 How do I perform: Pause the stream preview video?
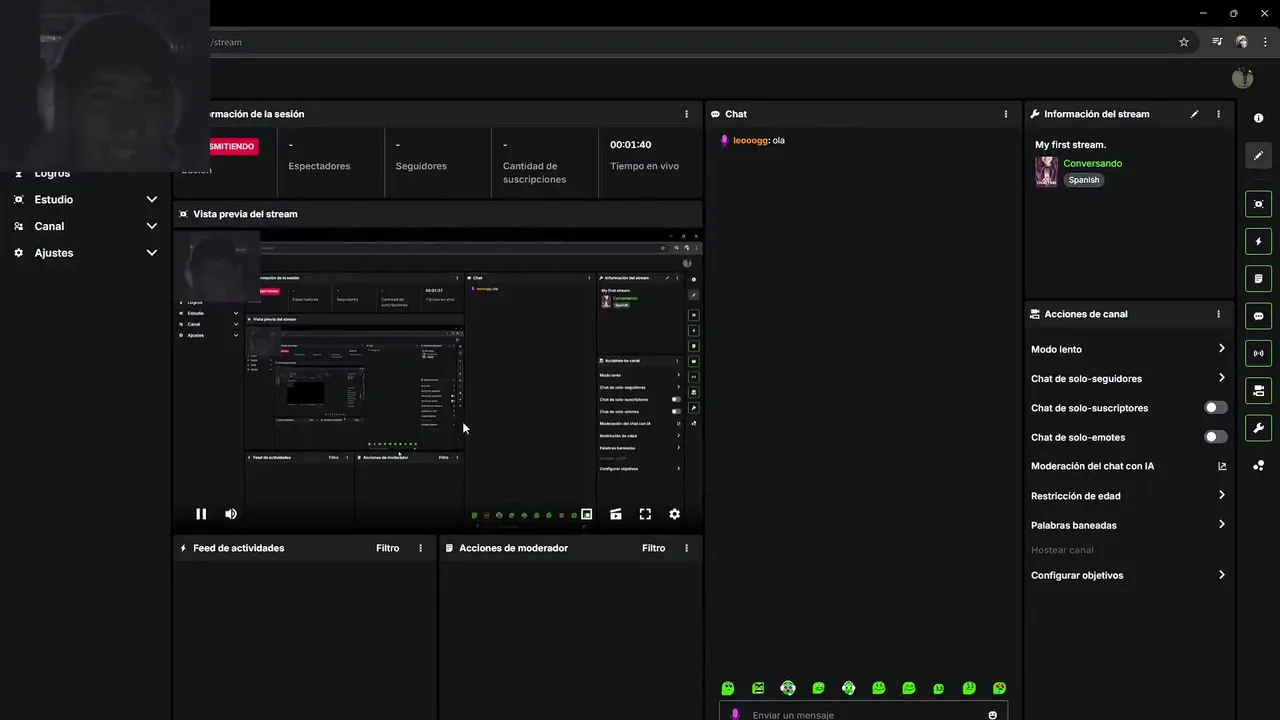click(201, 514)
